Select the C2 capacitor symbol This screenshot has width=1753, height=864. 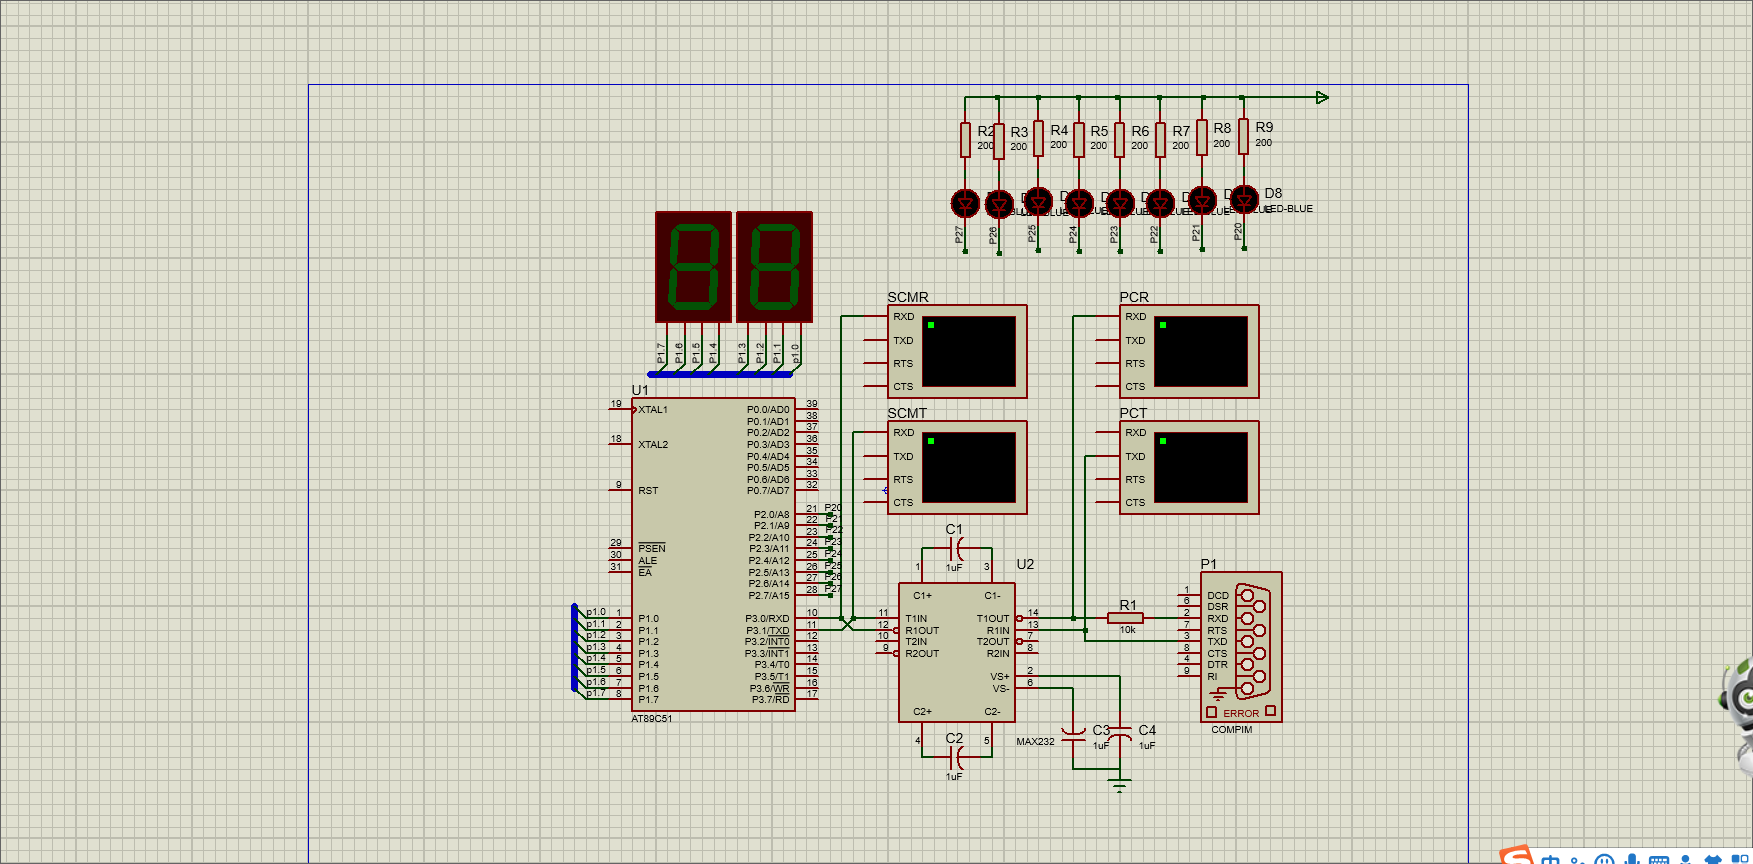[957, 757]
